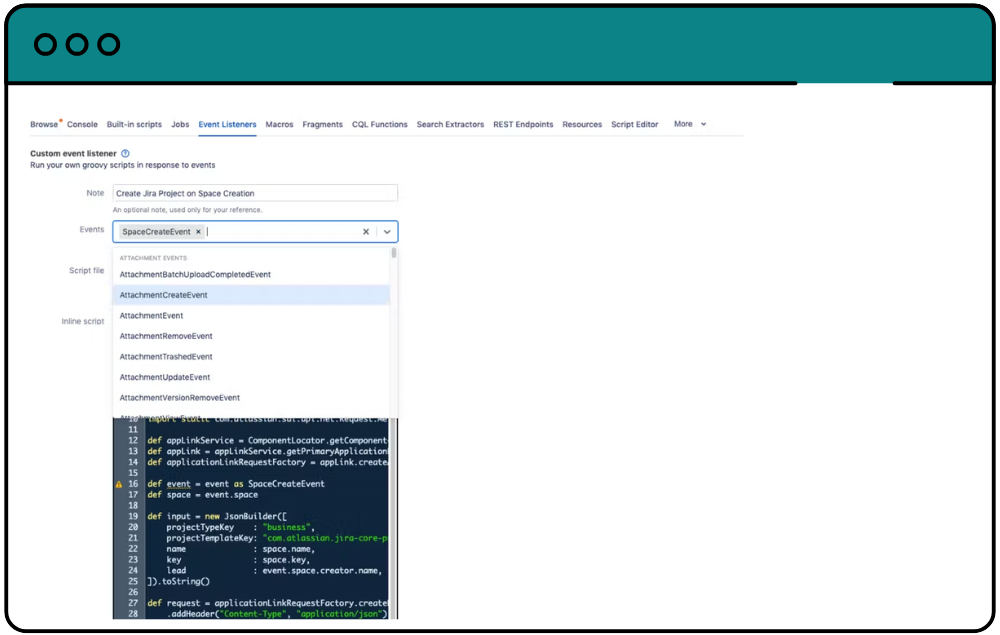Go to Search Extractors tab
The image size is (1000, 635).
point(450,124)
